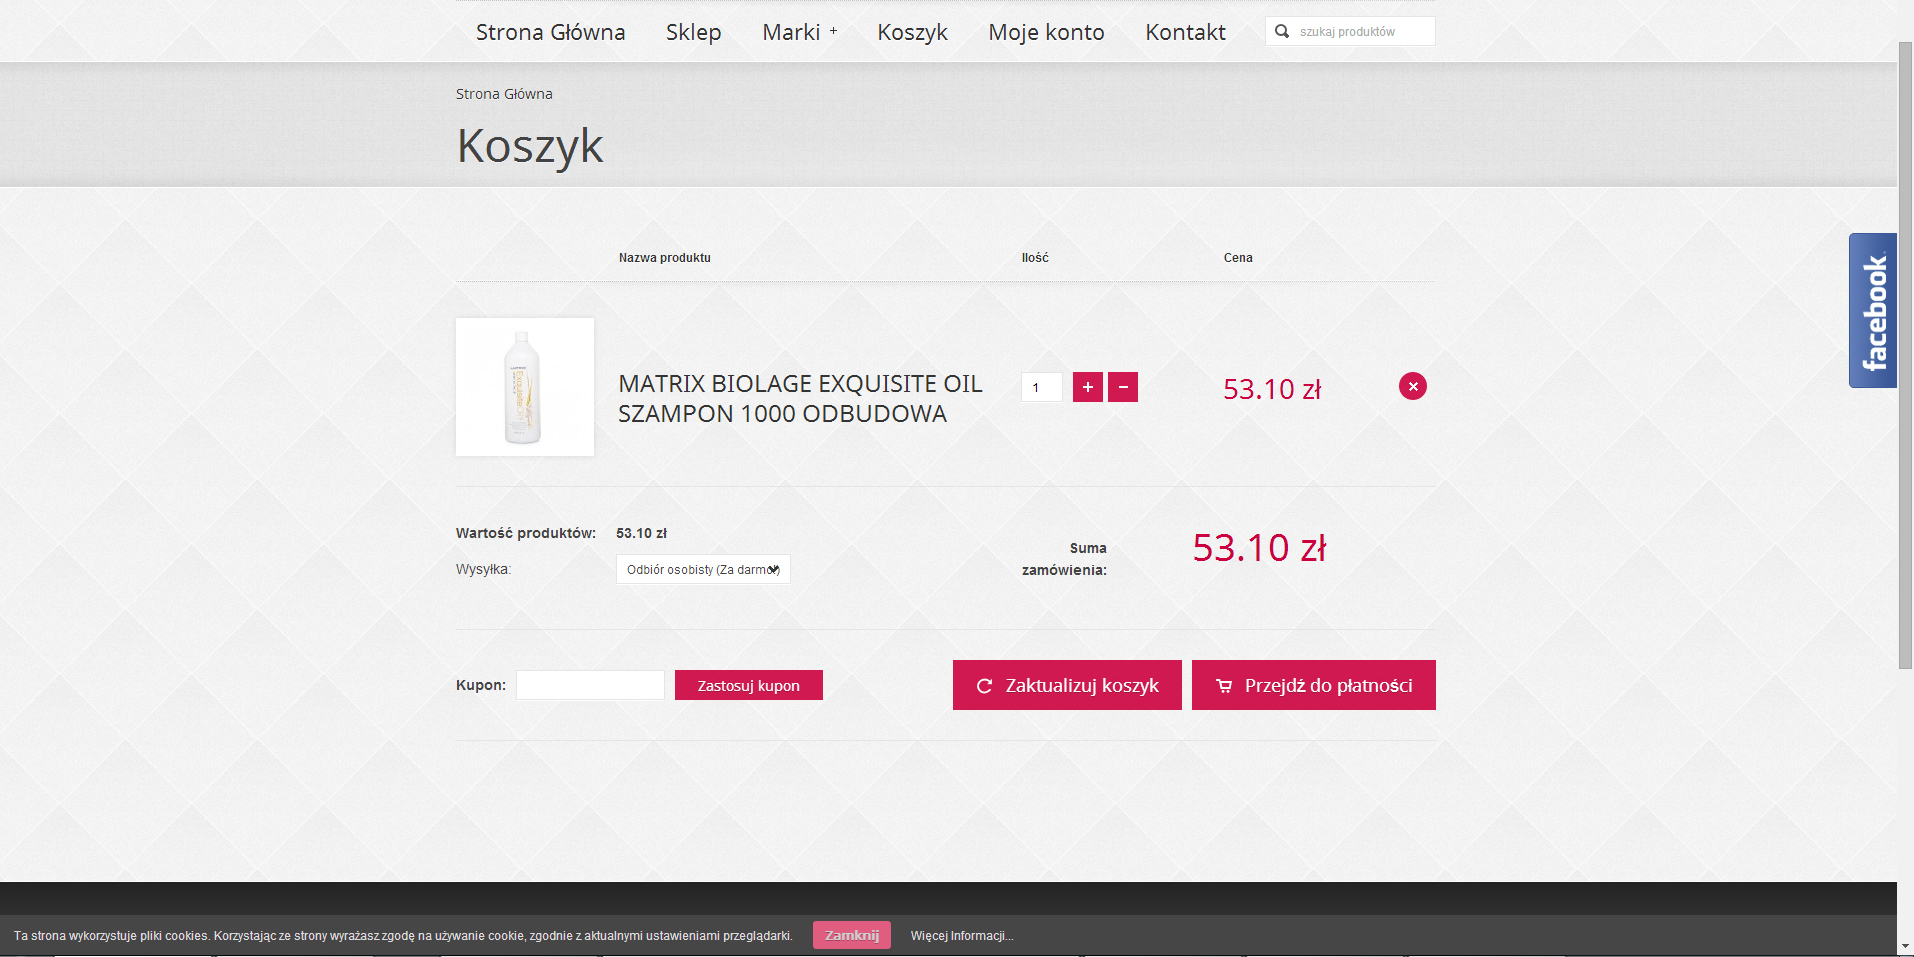Click the item price 53.10 zł in product row
The image size is (1914, 957).
1272,389
